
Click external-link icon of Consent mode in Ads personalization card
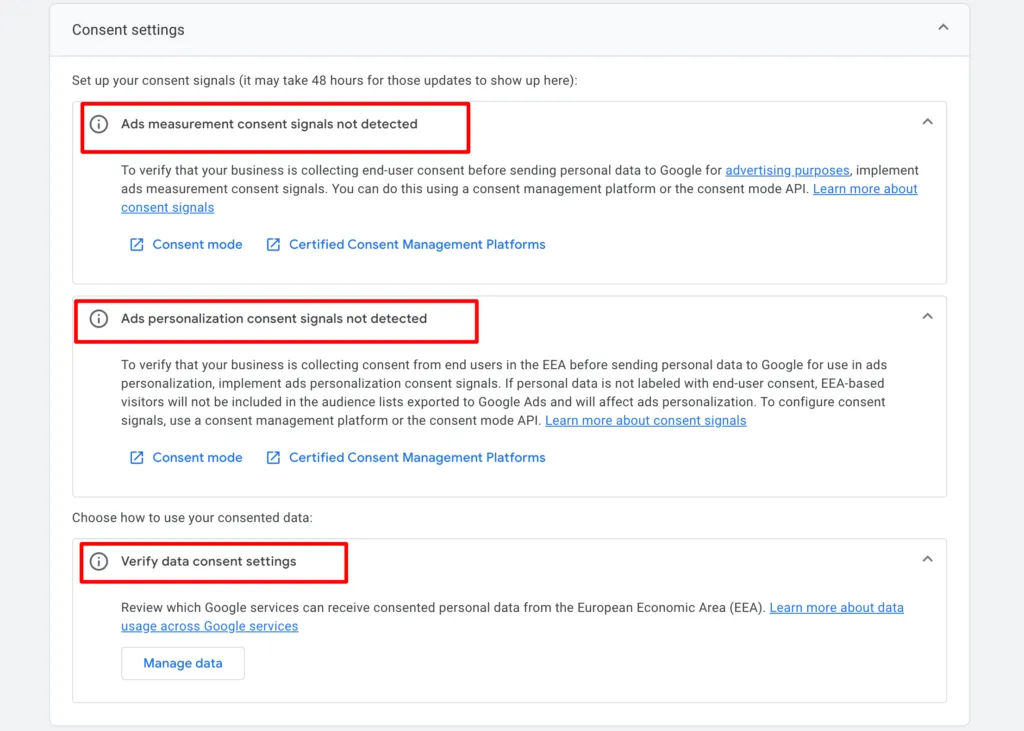(x=136, y=457)
